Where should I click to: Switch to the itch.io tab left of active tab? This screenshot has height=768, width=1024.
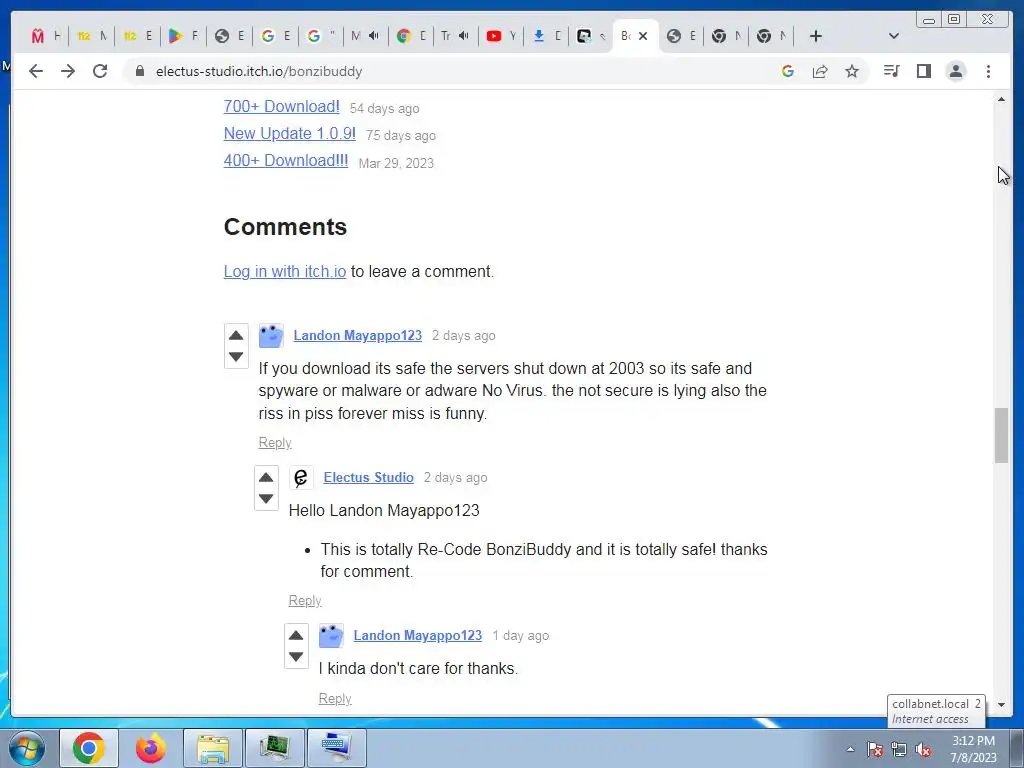click(x=591, y=36)
